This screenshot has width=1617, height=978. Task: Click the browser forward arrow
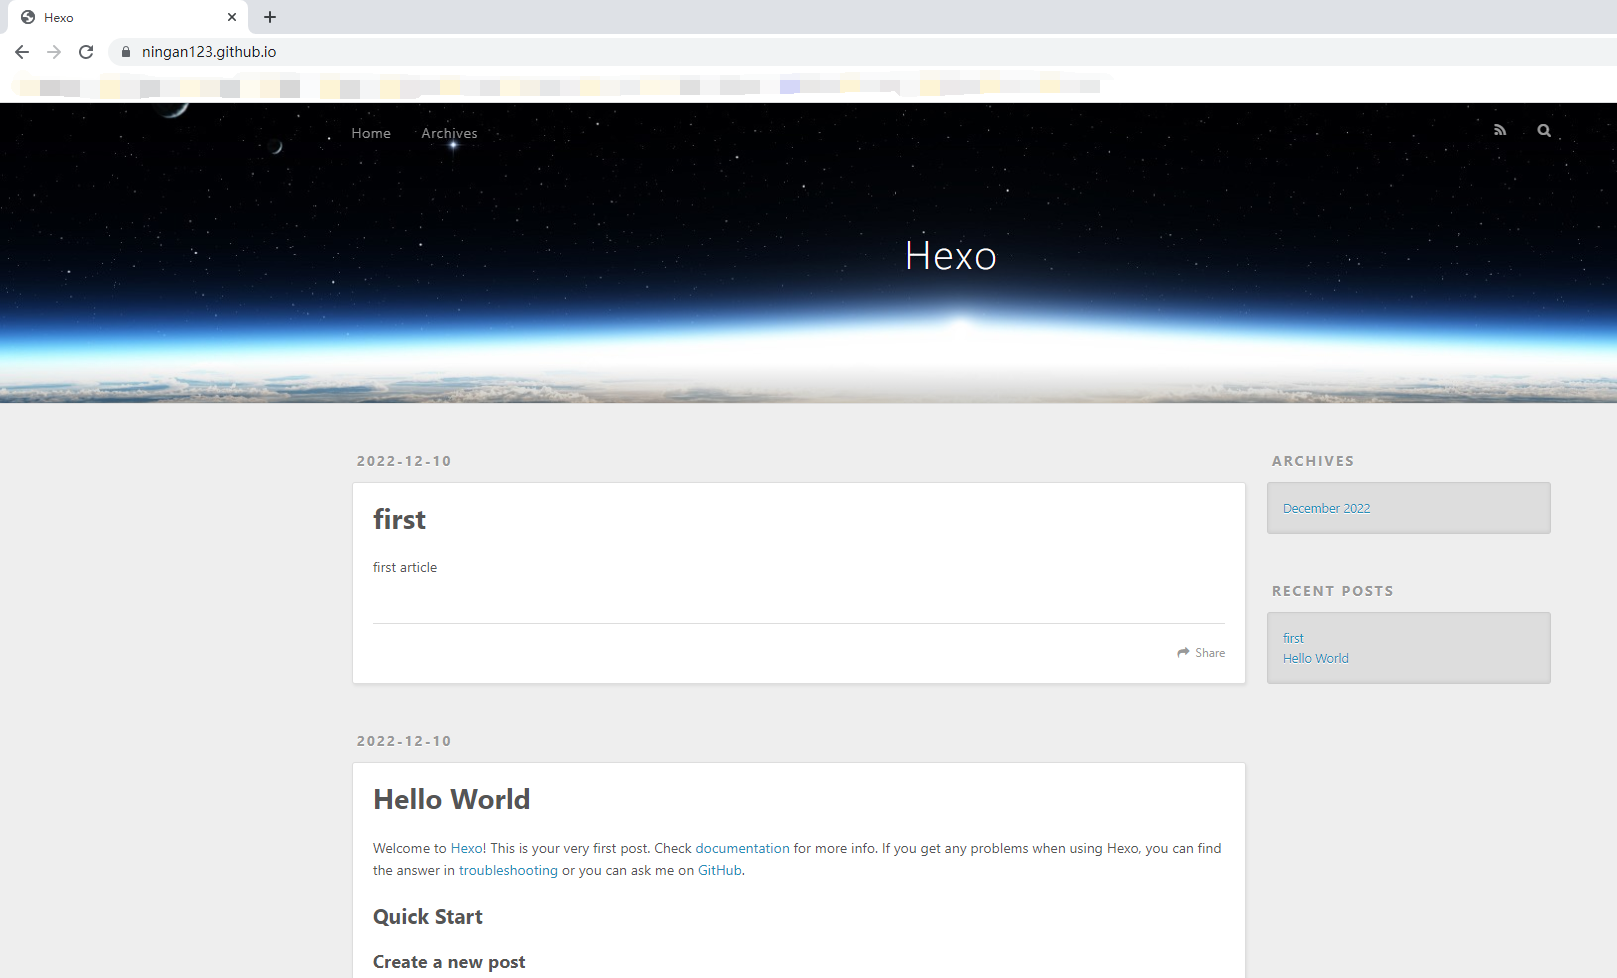coord(54,52)
